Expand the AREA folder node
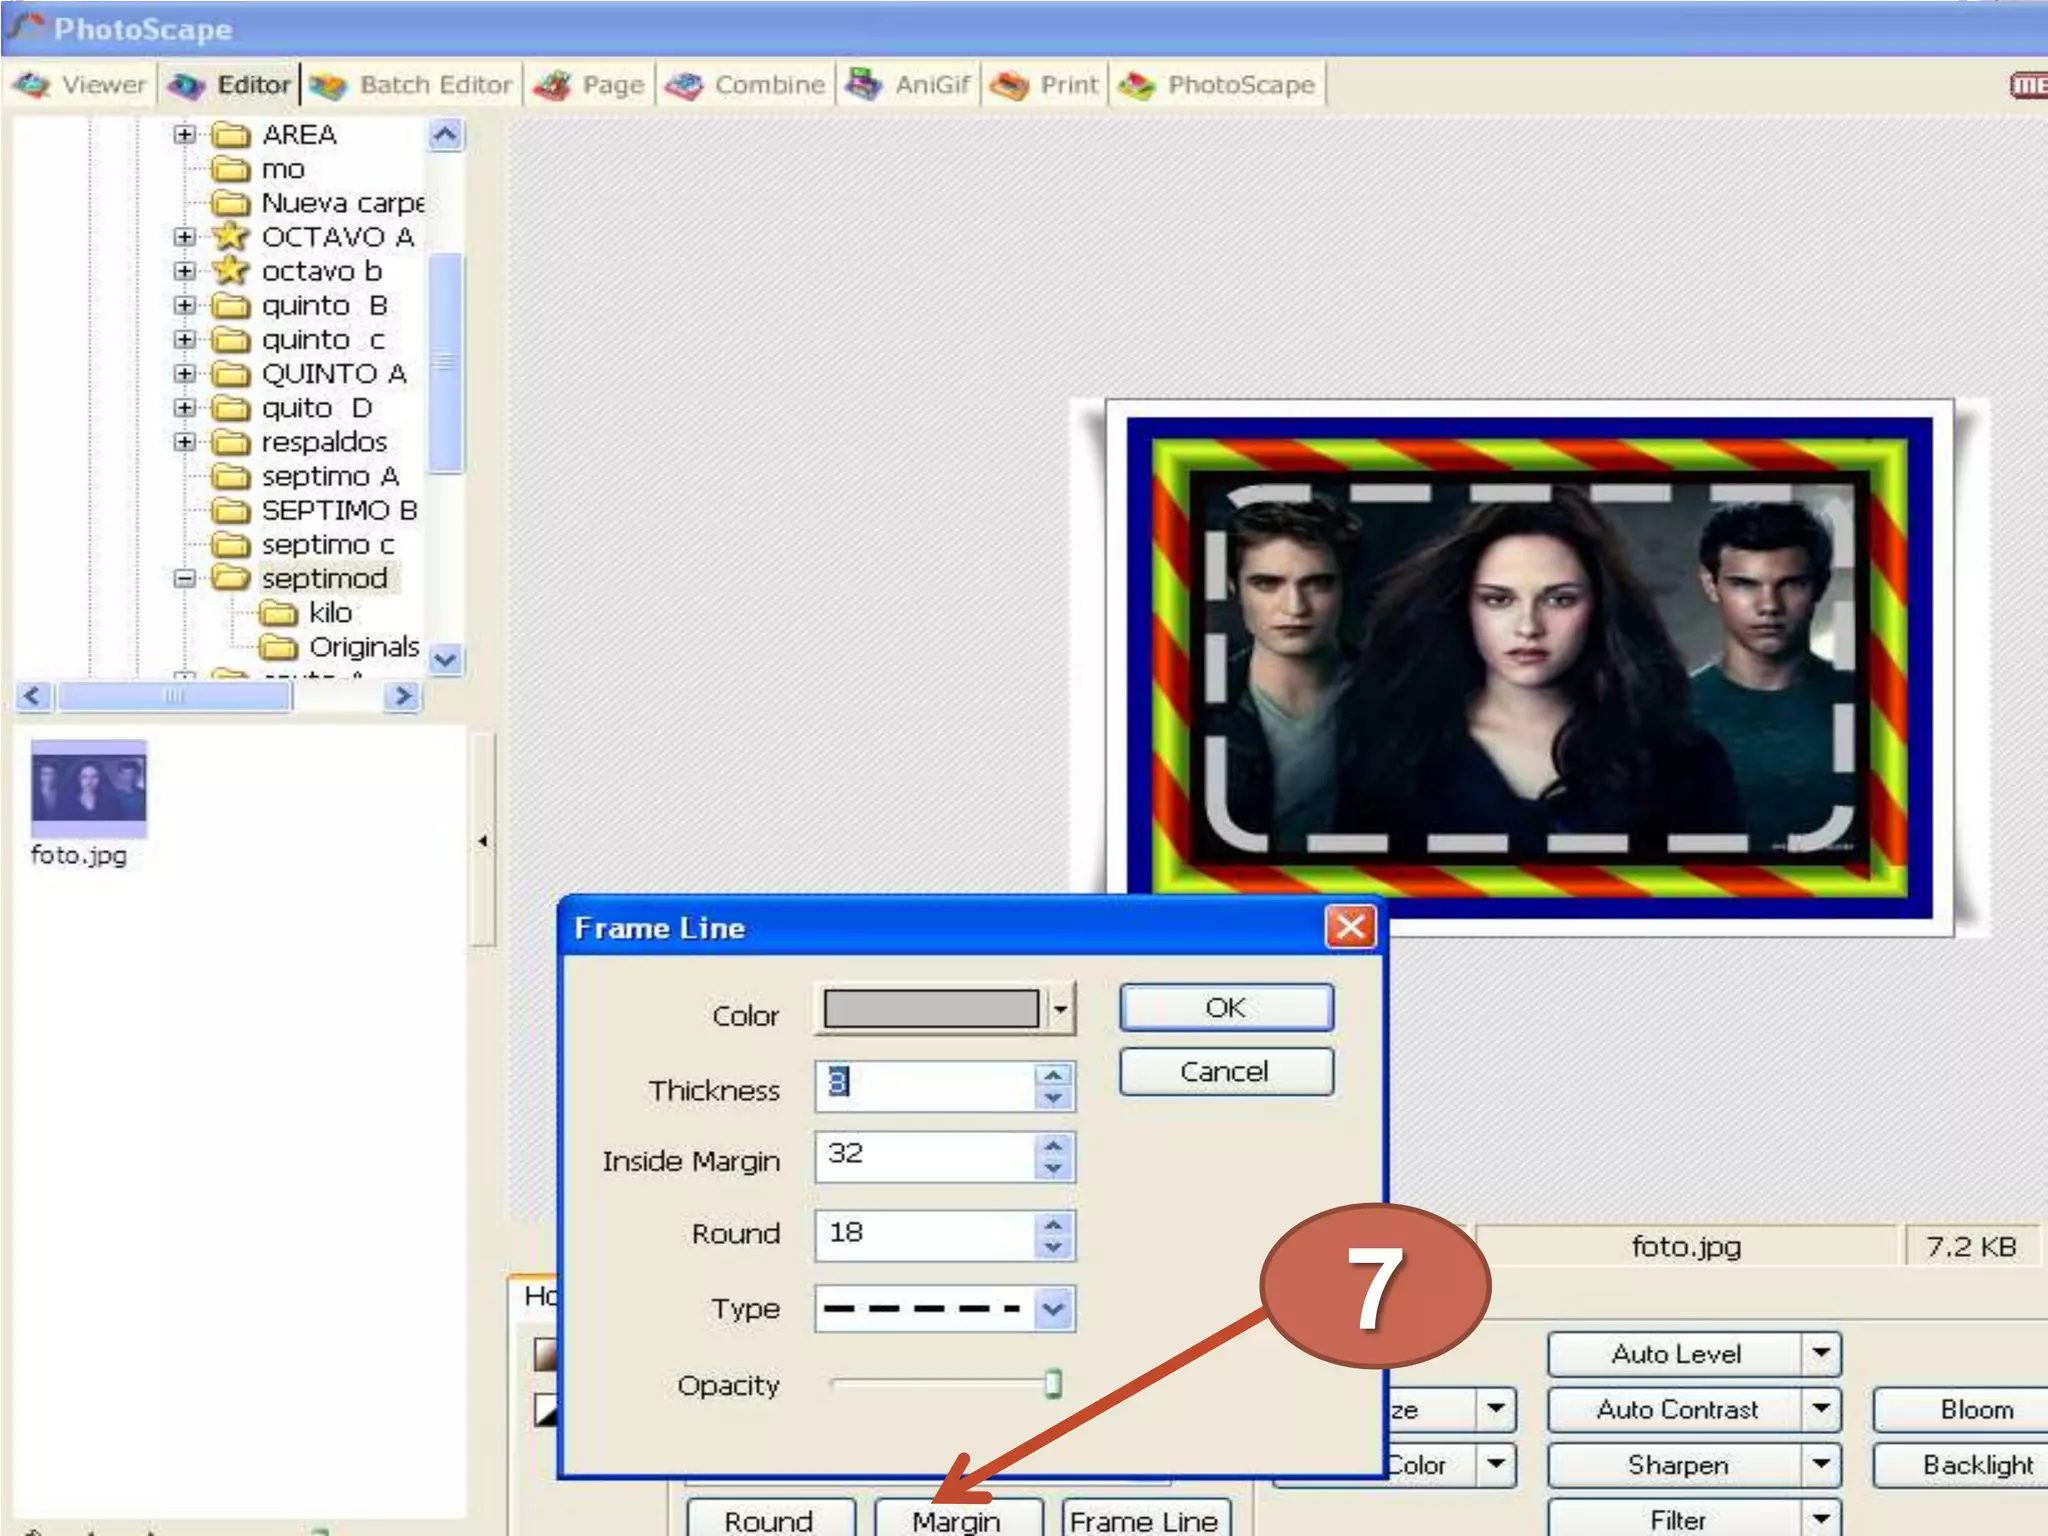Screen dimensions: 2048x1536 point(184,134)
